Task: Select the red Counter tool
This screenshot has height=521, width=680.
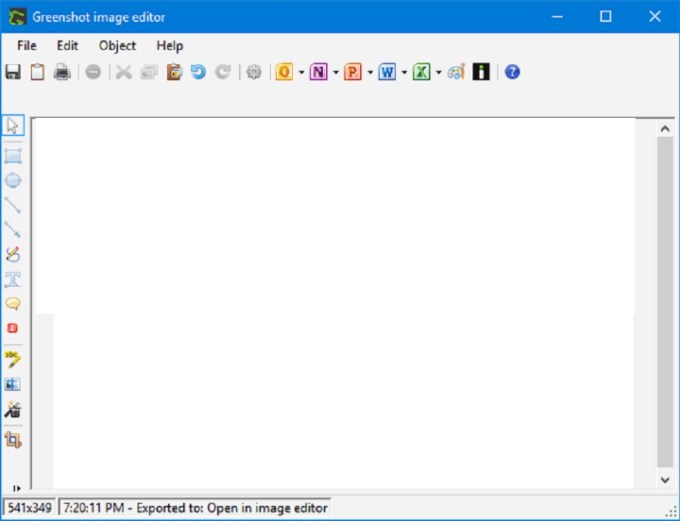Action: 13,328
